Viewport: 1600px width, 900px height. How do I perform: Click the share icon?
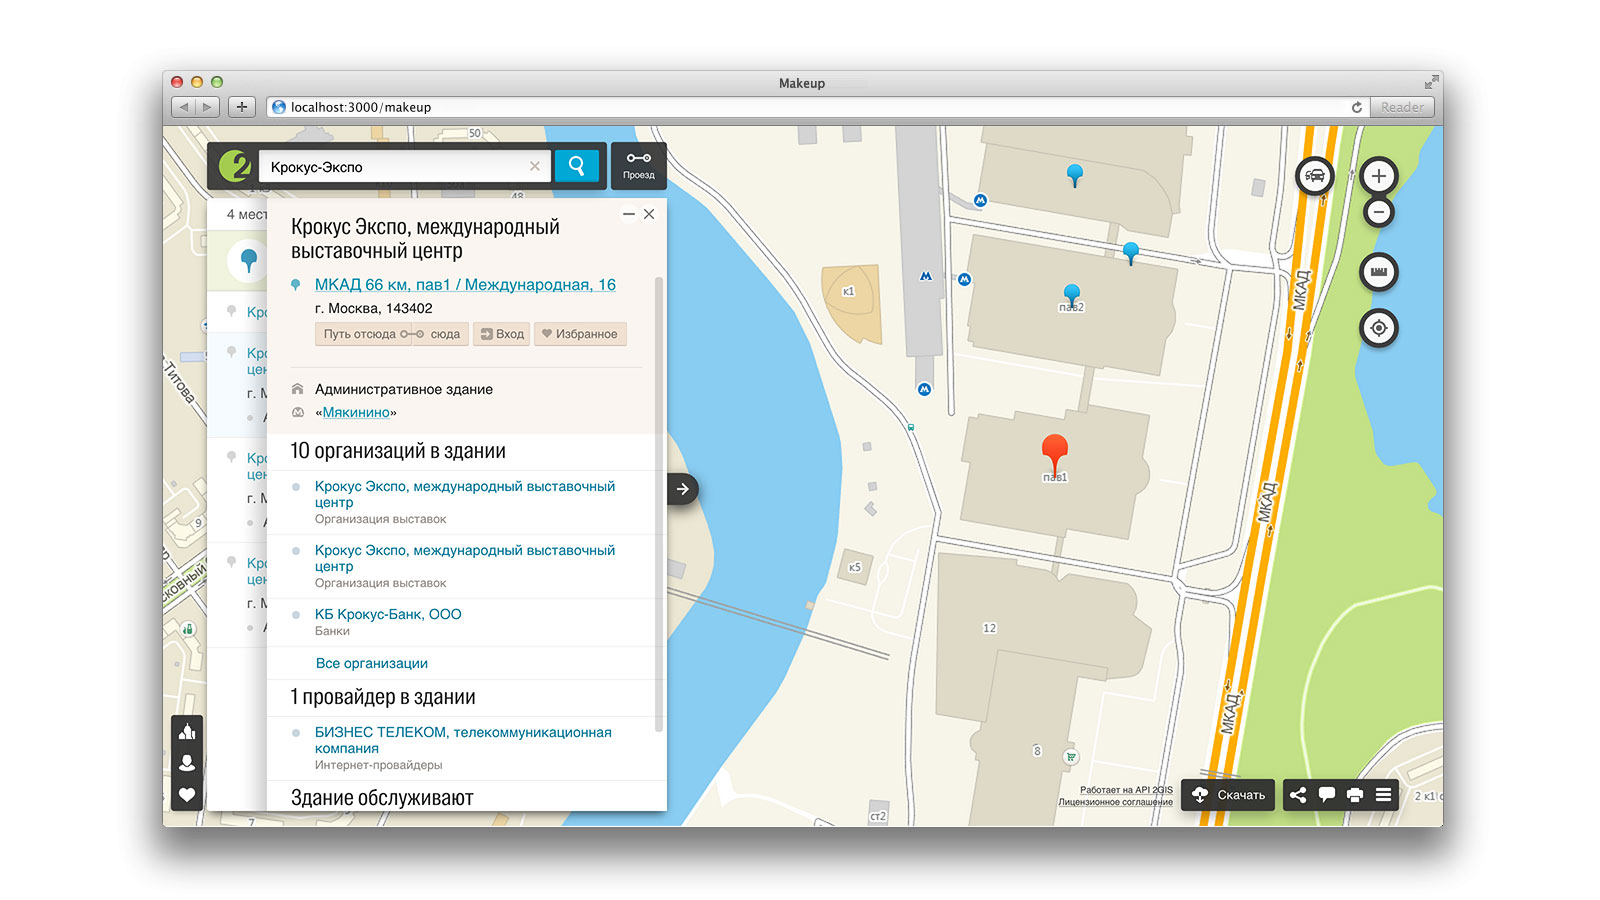tap(1298, 795)
